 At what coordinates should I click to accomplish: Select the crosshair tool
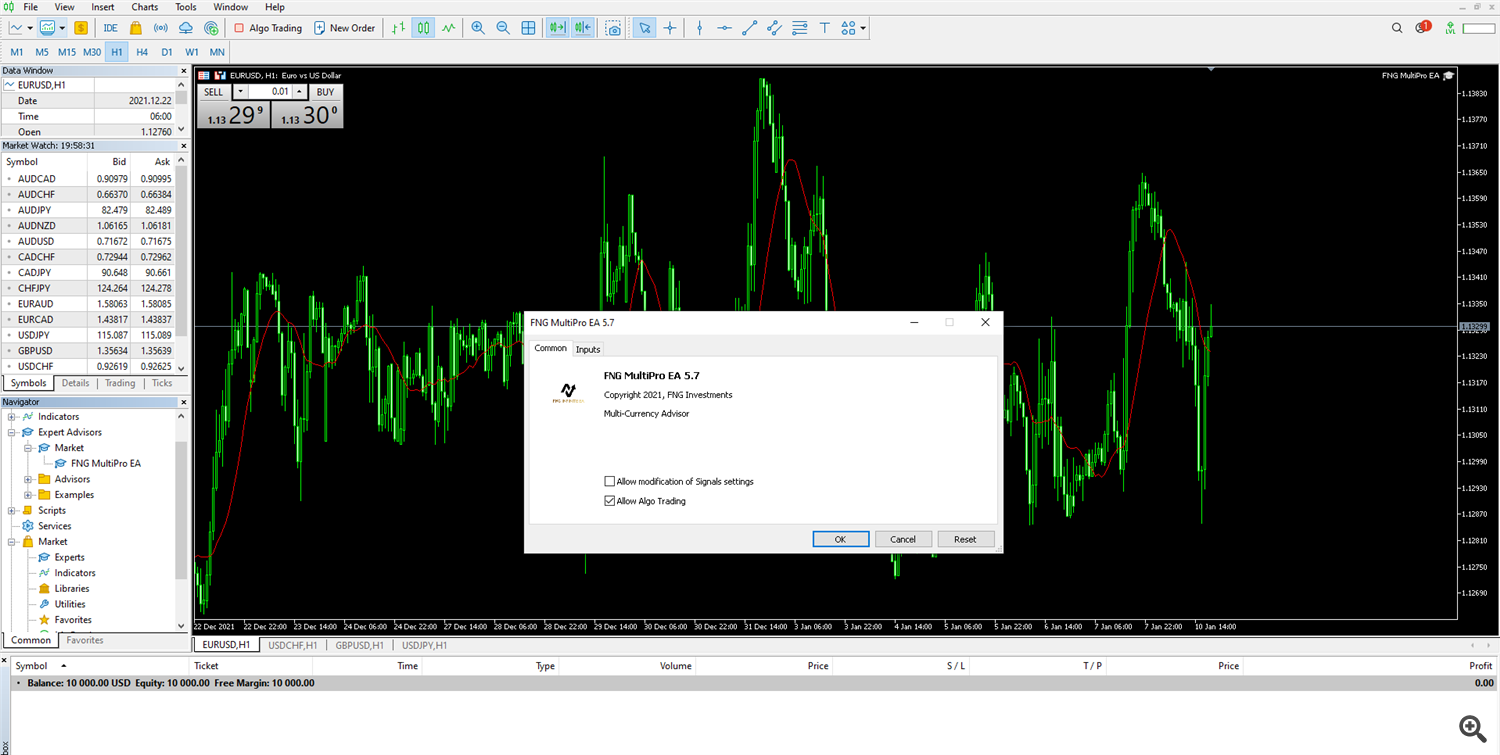(670, 28)
